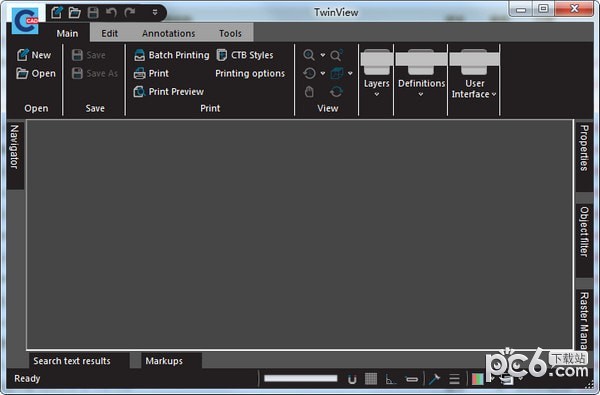Select the pan hand tool
600x395 pixels.
[309, 92]
